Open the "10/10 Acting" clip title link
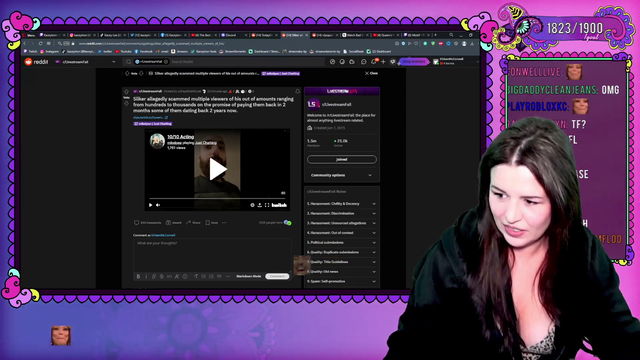The width and height of the screenshot is (640, 360). [180, 137]
